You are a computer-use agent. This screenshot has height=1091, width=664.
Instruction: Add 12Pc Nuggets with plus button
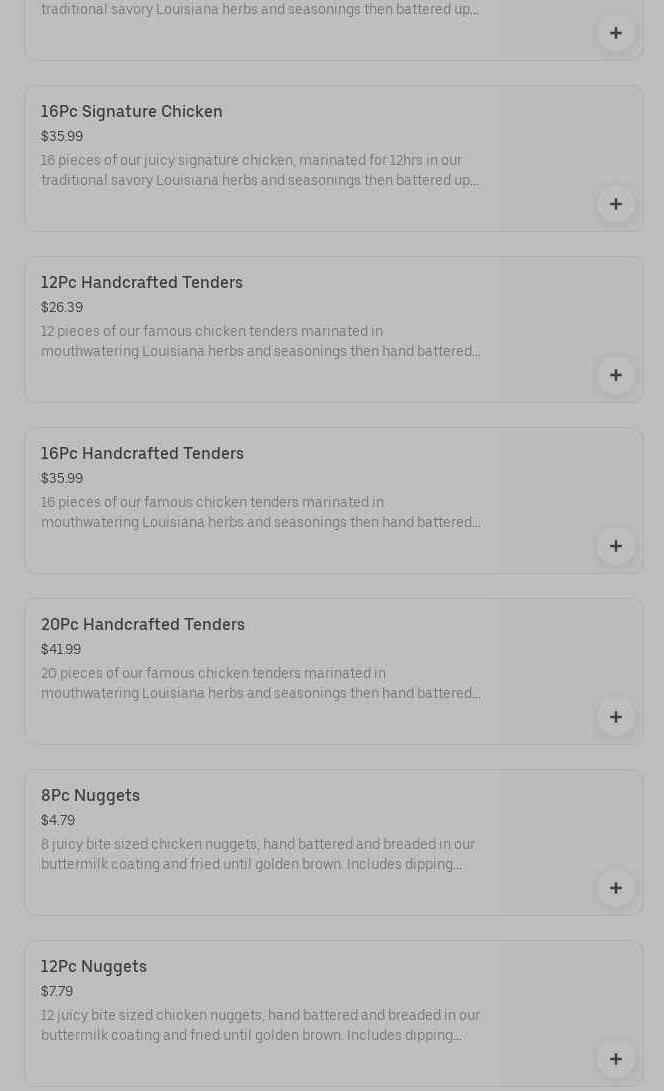pyautogui.click(x=615, y=1059)
